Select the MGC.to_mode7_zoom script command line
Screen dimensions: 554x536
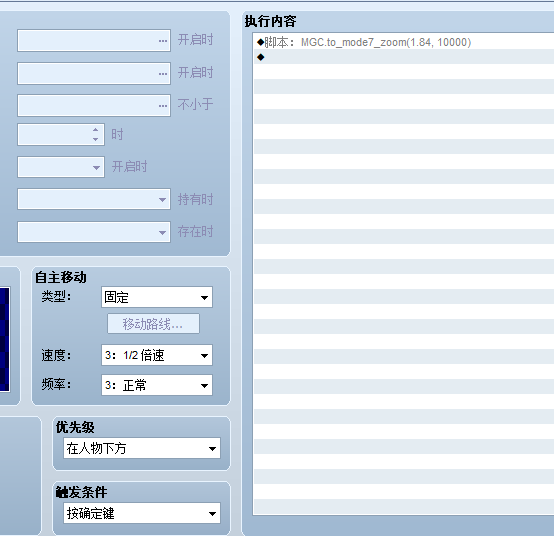click(403, 42)
